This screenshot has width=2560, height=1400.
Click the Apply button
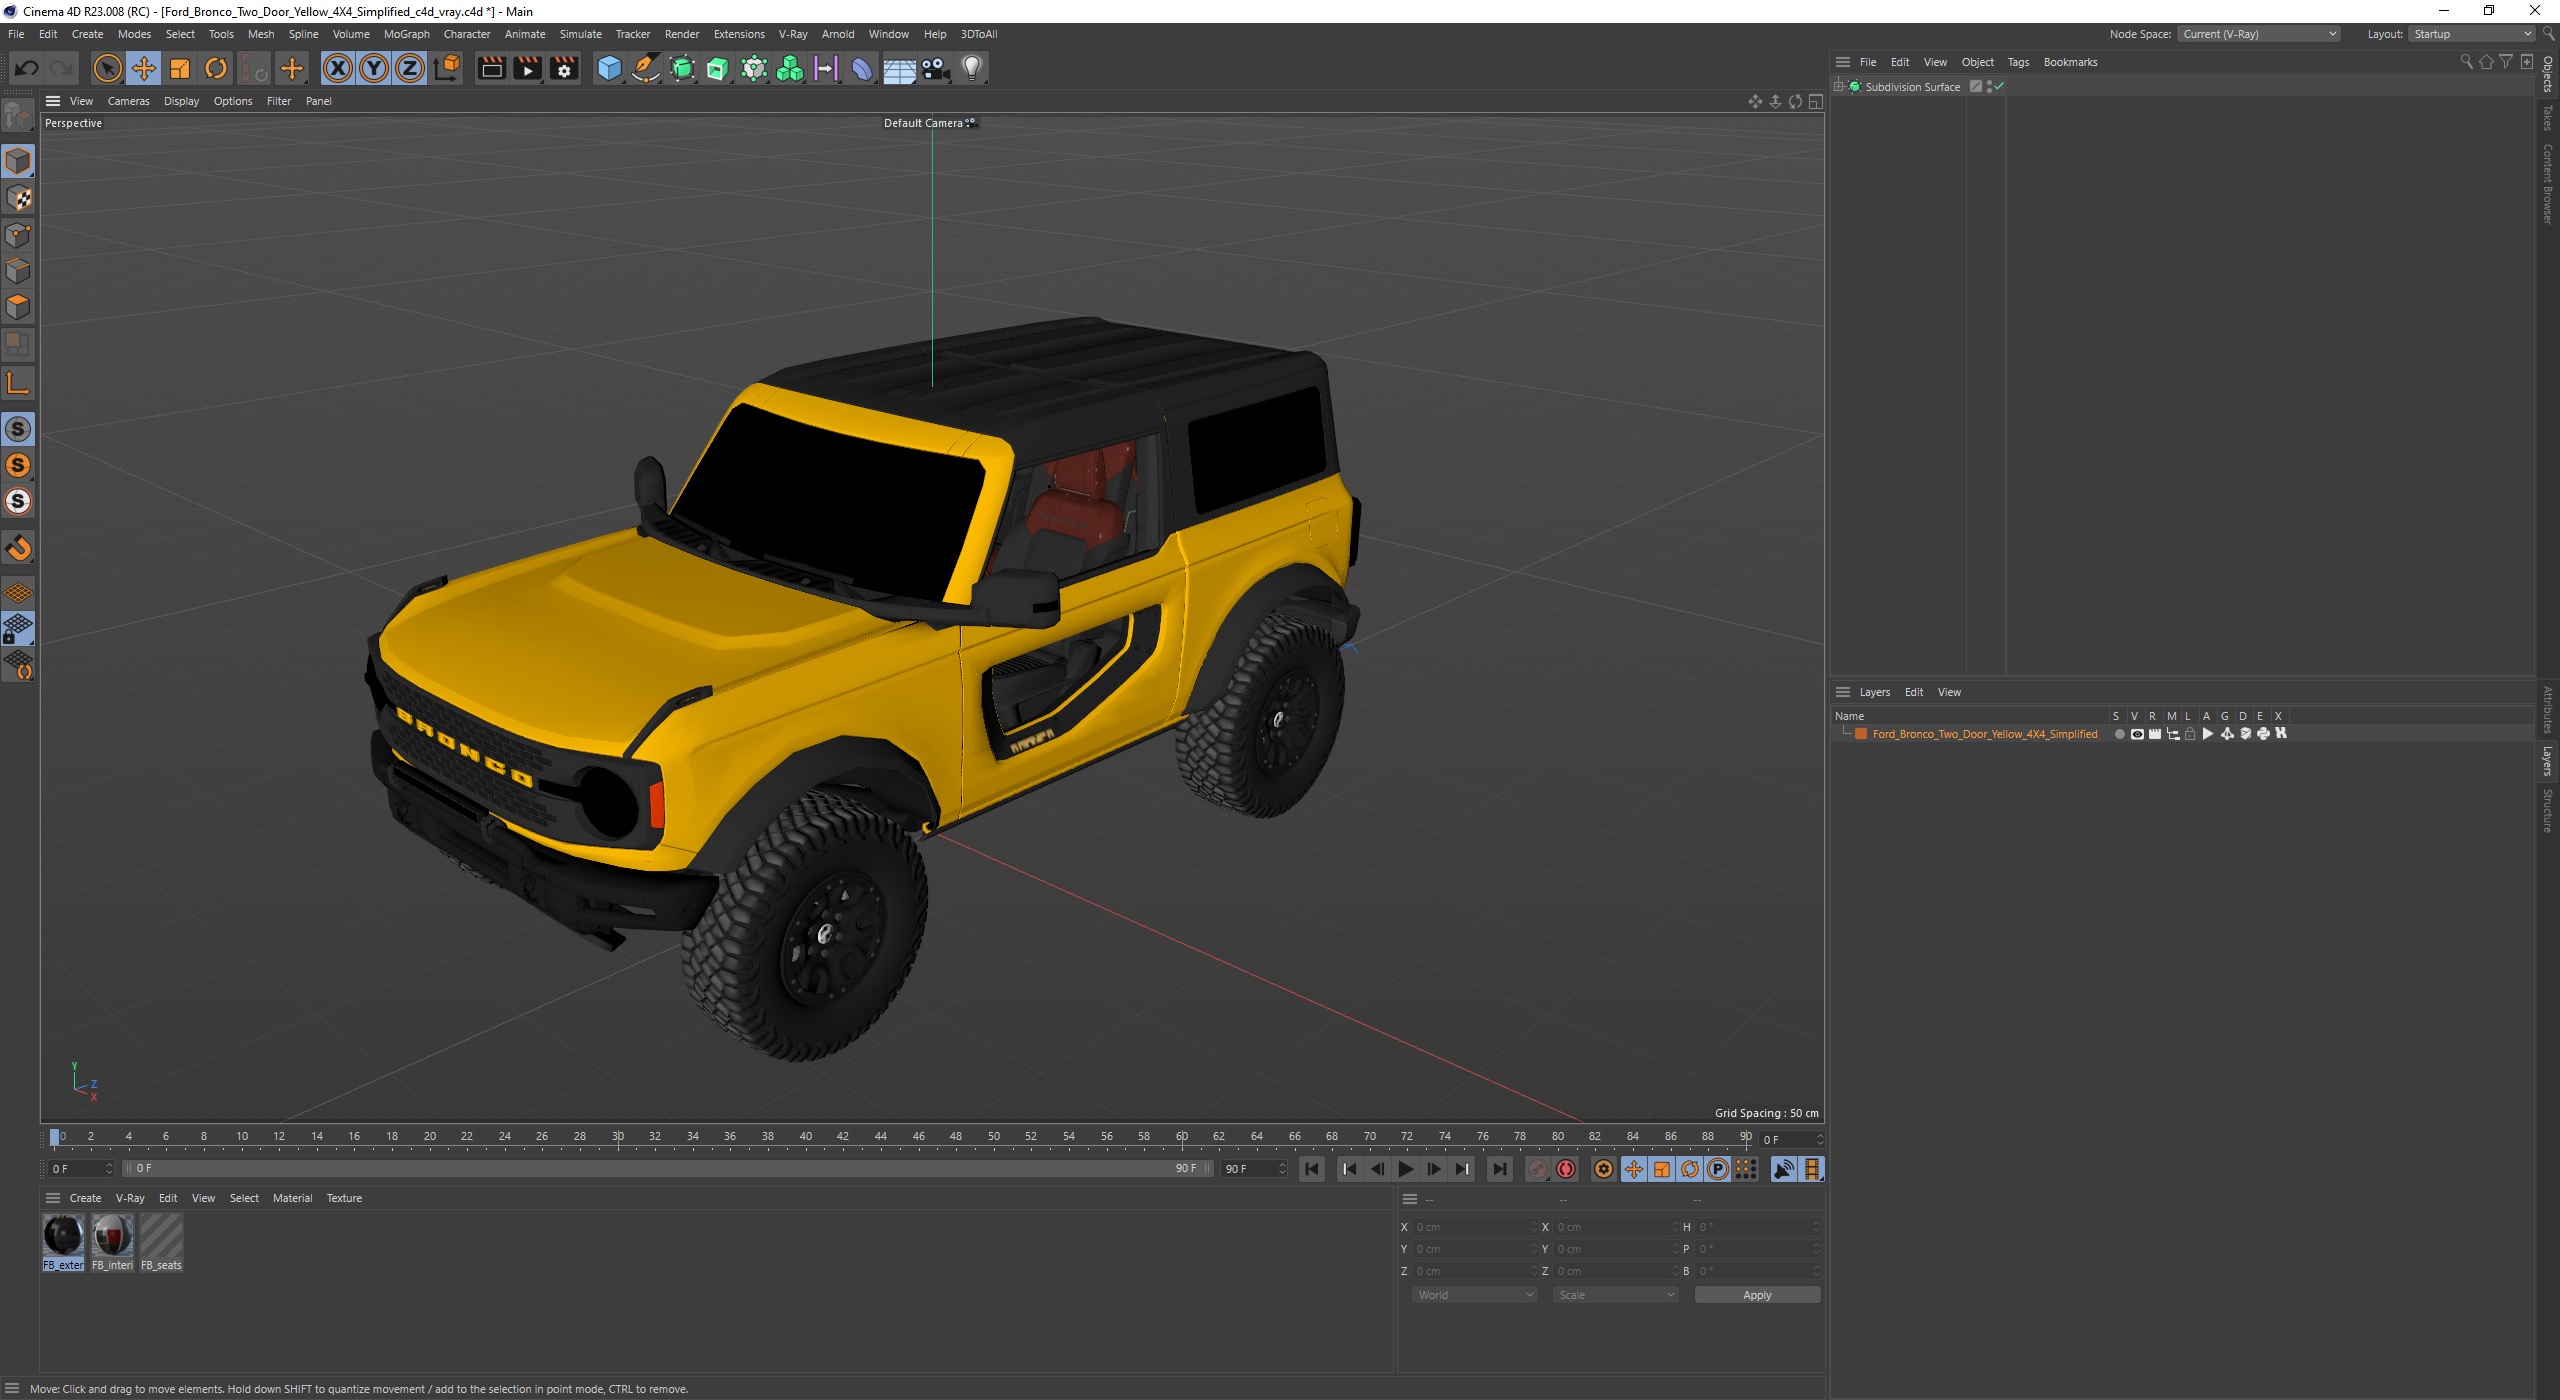(1757, 1295)
